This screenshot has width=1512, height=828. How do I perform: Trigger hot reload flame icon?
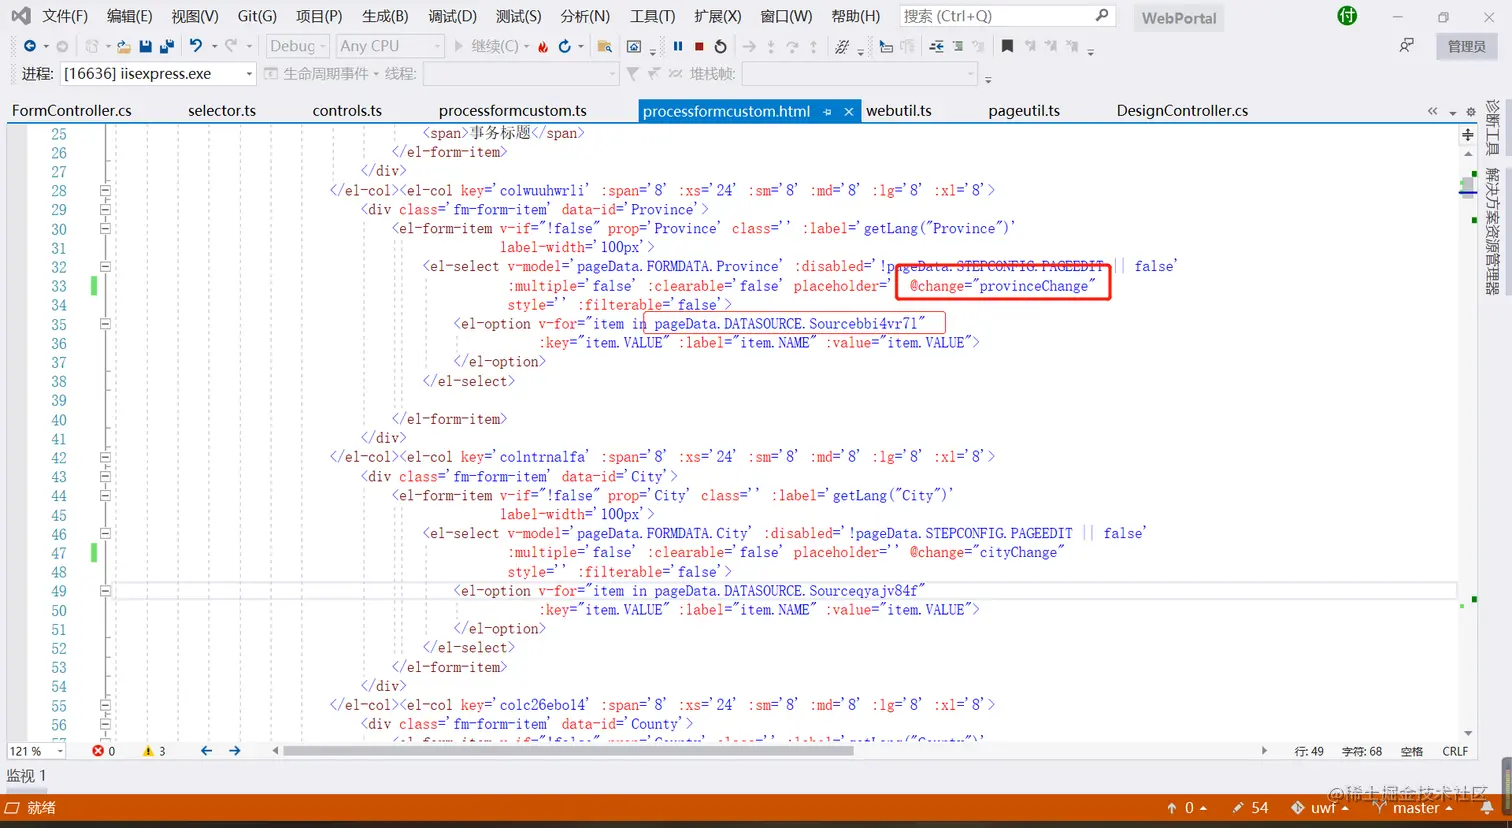pyautogui.click(x=543, y=46)
